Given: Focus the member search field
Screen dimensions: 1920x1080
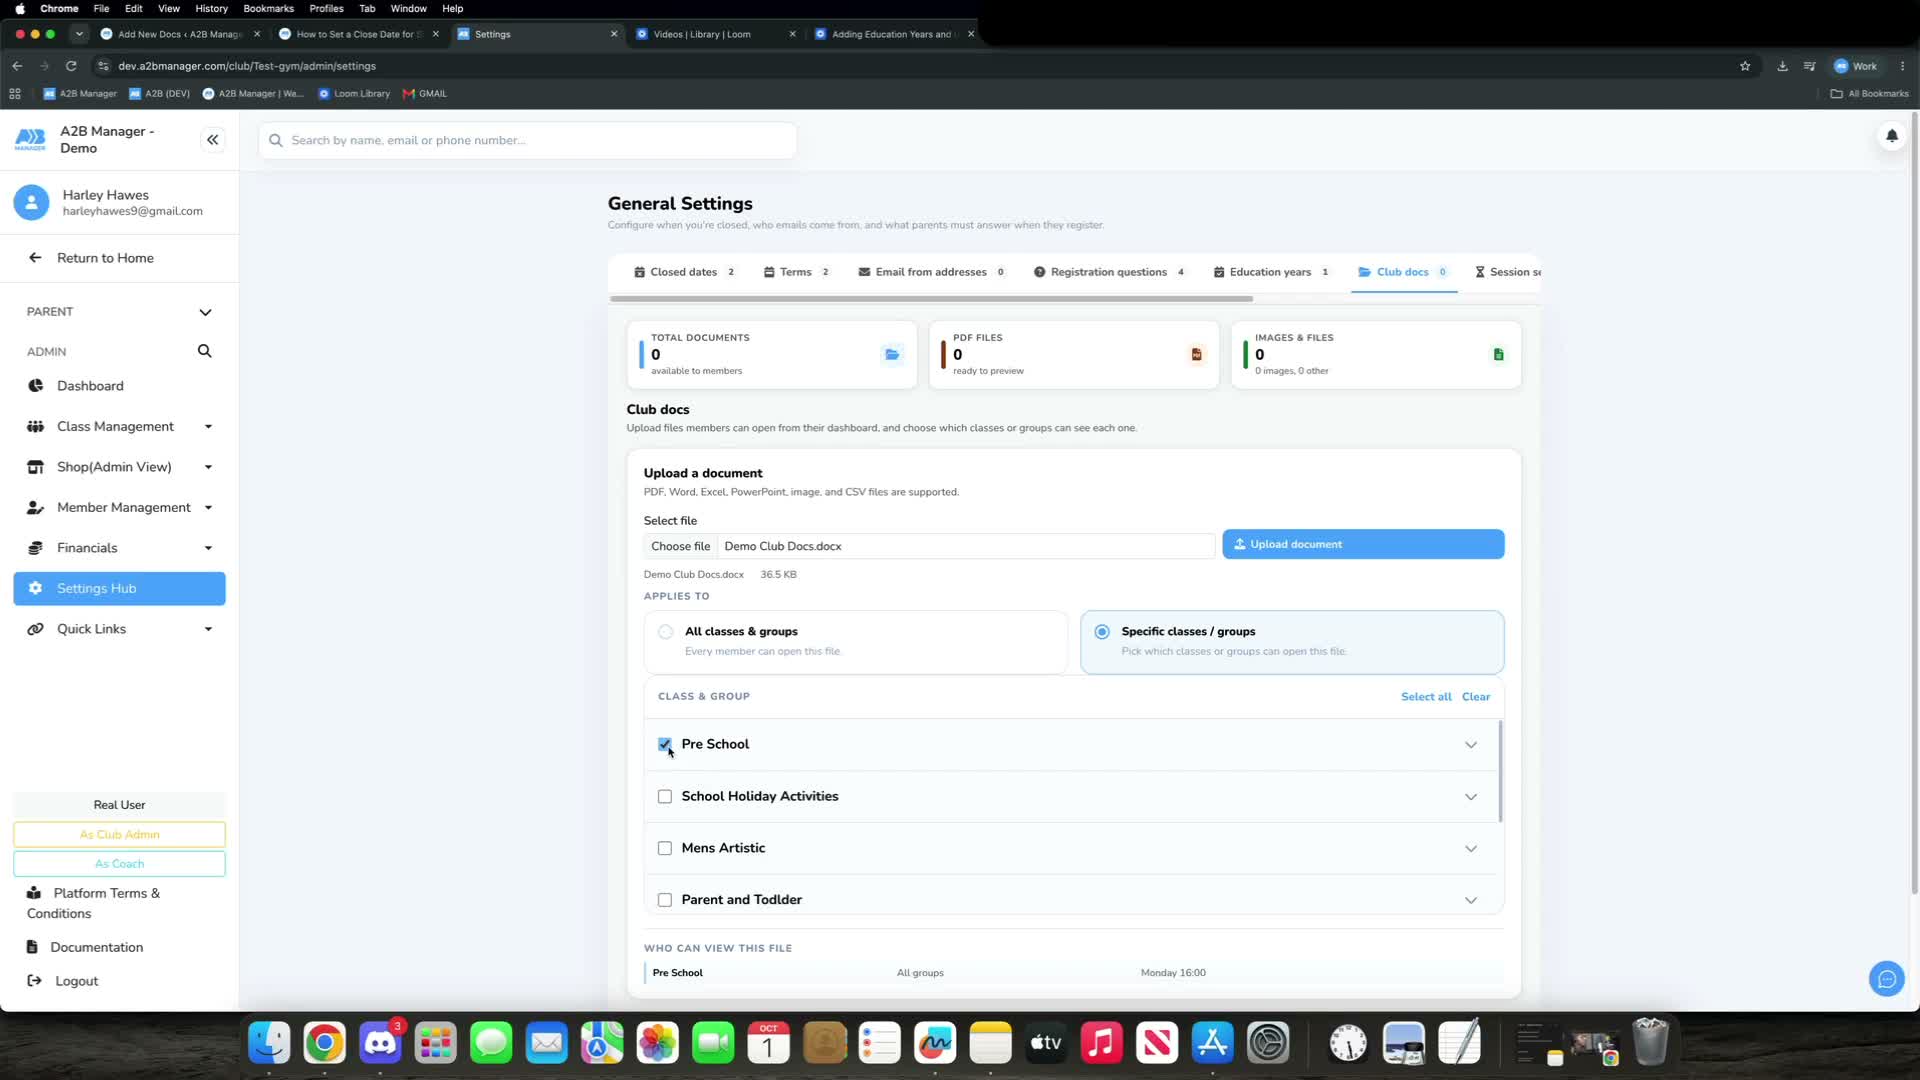Looking at the screenshot, I should 527,140.
